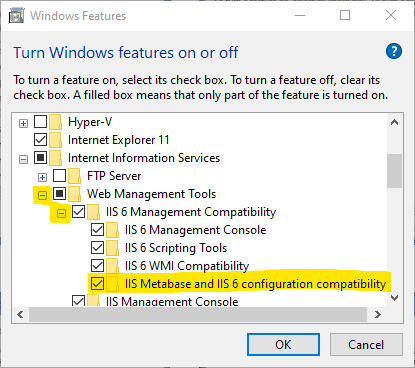Select the IIS 6 Scripting Tools label
Screen dimensions: 415x368
[x=176, y=248]
